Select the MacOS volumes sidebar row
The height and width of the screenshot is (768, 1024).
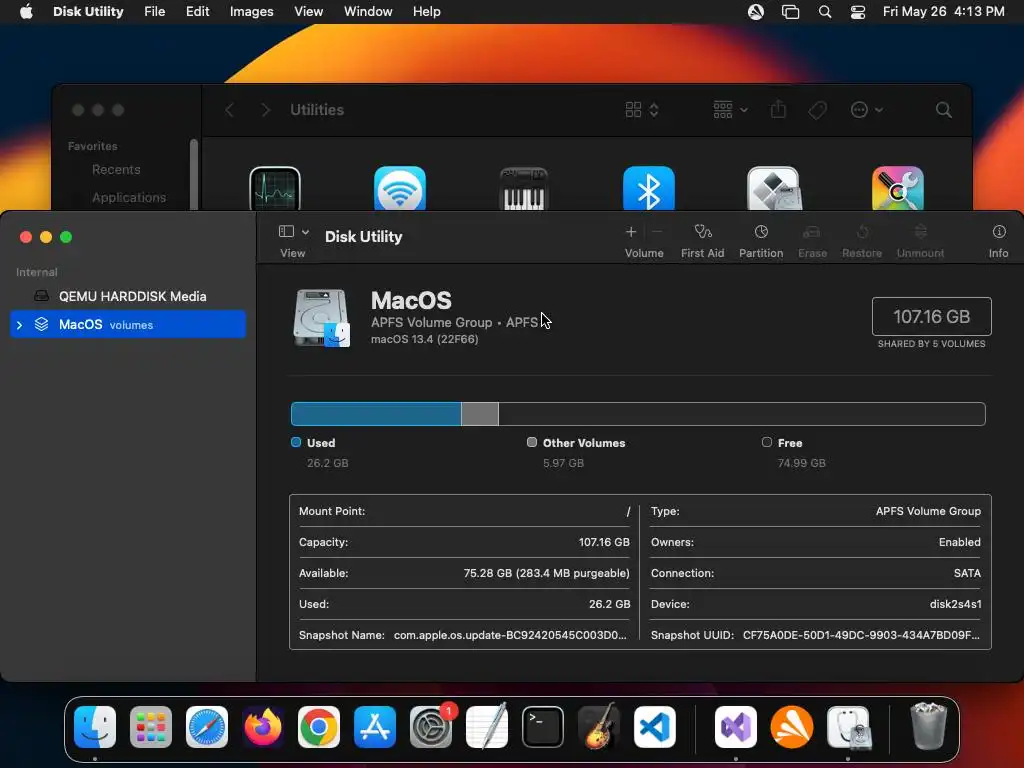(x=128, y=325)
